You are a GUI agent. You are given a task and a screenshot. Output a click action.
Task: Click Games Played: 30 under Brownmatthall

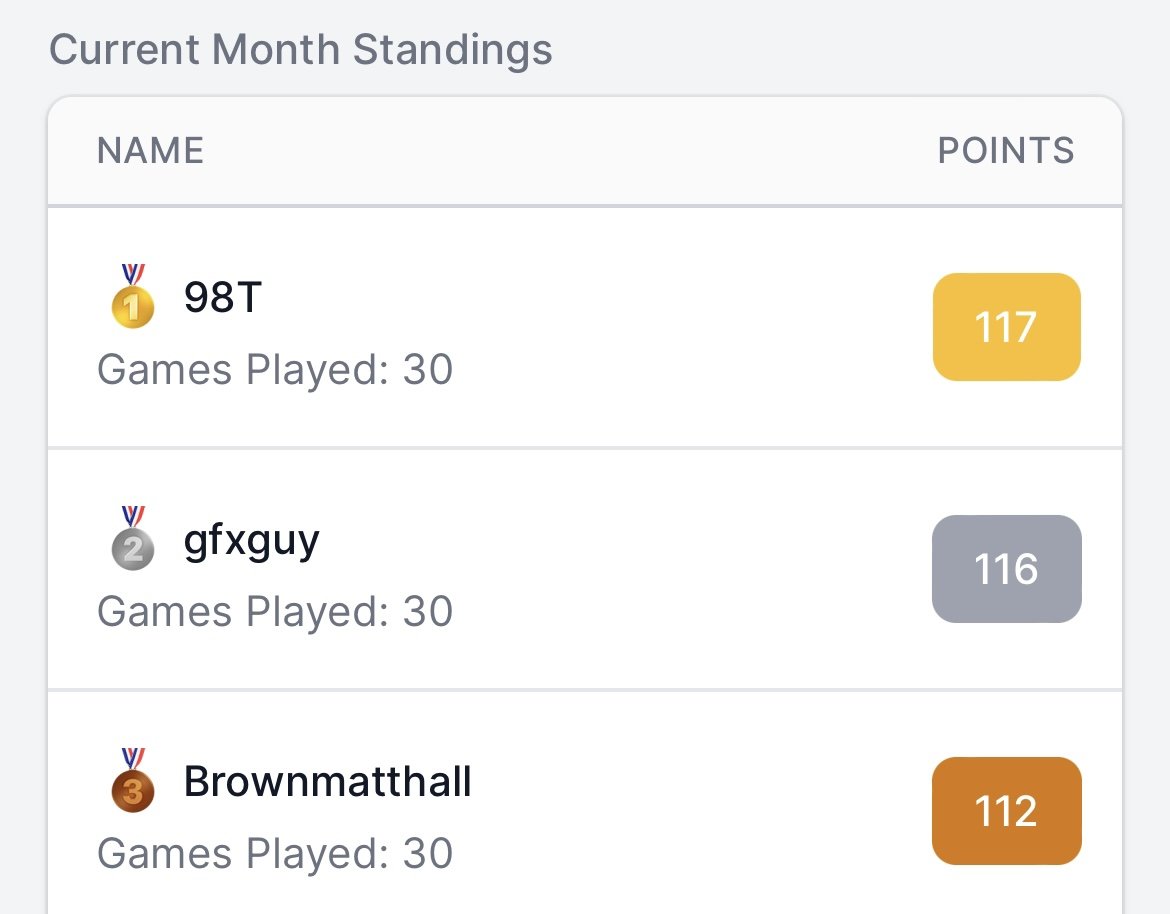point(275,853)
